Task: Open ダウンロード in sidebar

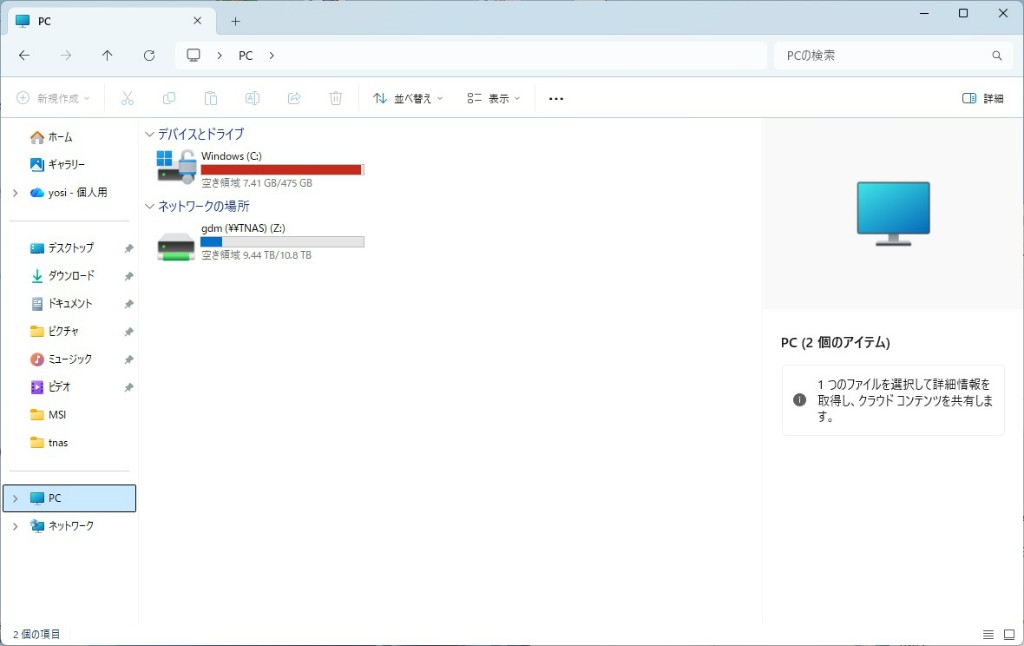Action: [63, 276]
